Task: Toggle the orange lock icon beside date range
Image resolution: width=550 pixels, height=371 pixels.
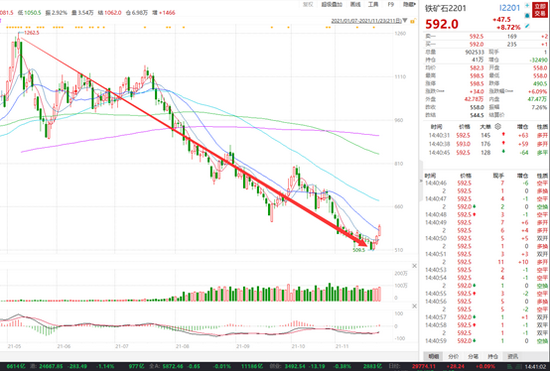Action: (413, 21)
